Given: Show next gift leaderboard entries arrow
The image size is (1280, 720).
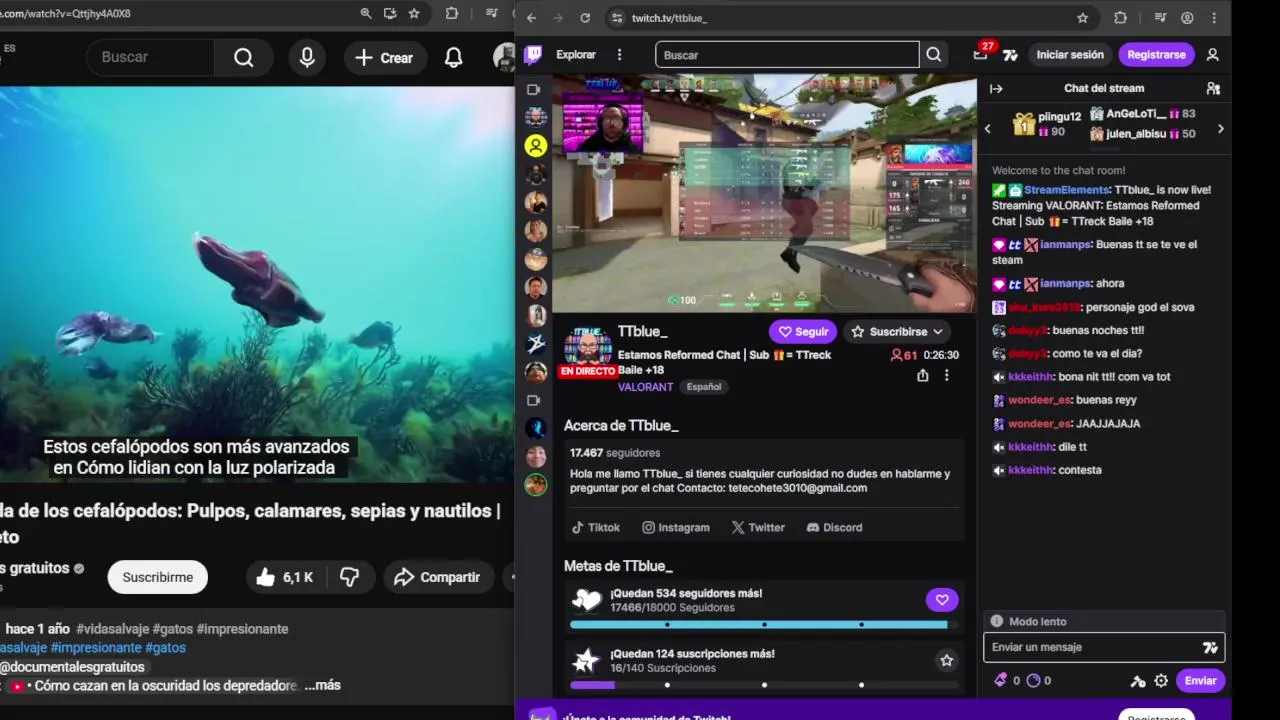Looking at the screenshot, I should (x=1220, y=129).
